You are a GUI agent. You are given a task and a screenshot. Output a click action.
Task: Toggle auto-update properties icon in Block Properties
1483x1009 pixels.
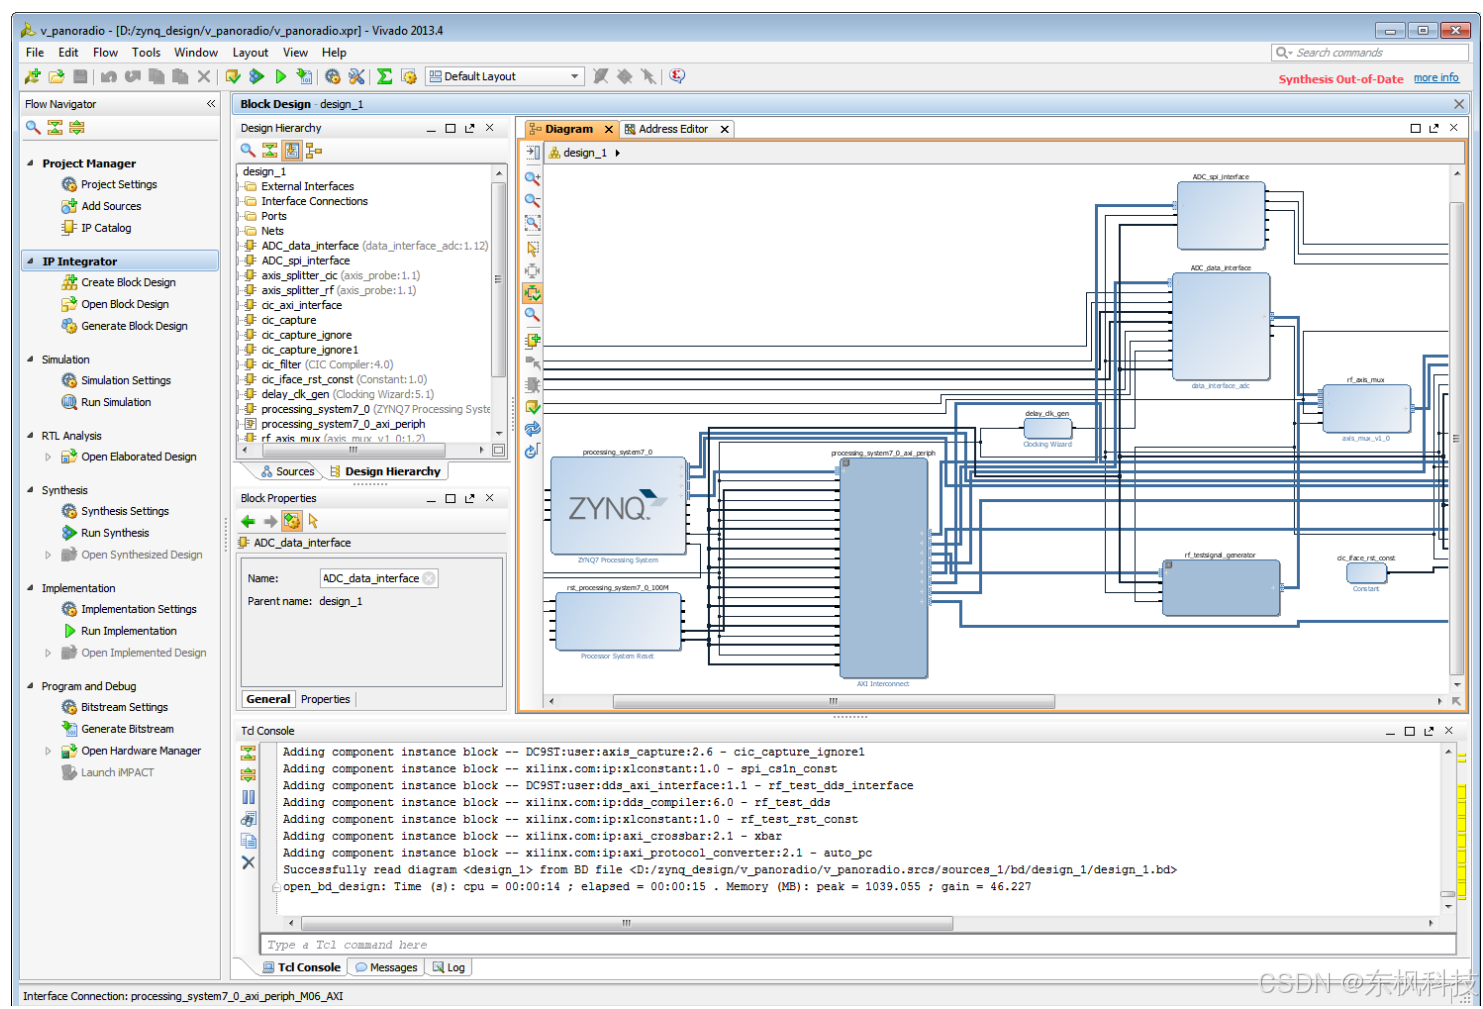click(291, 521)
